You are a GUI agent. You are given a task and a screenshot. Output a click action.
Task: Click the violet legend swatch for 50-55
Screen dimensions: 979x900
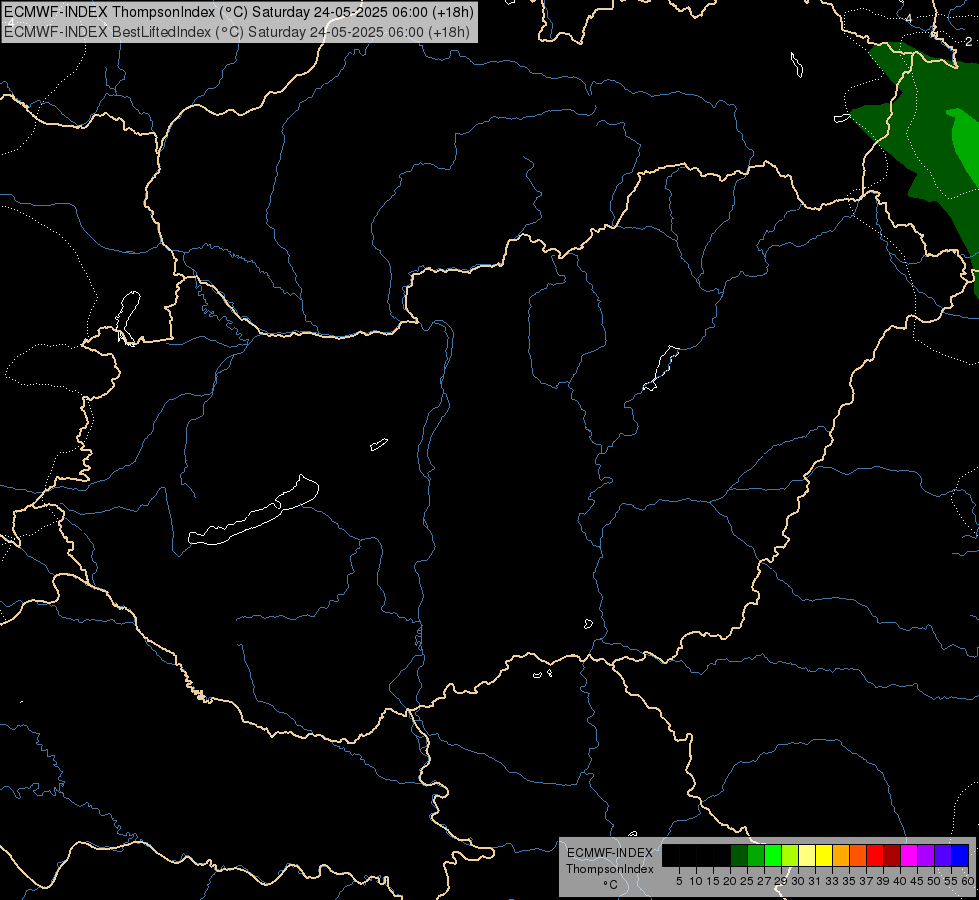click(x=943, y=855)
